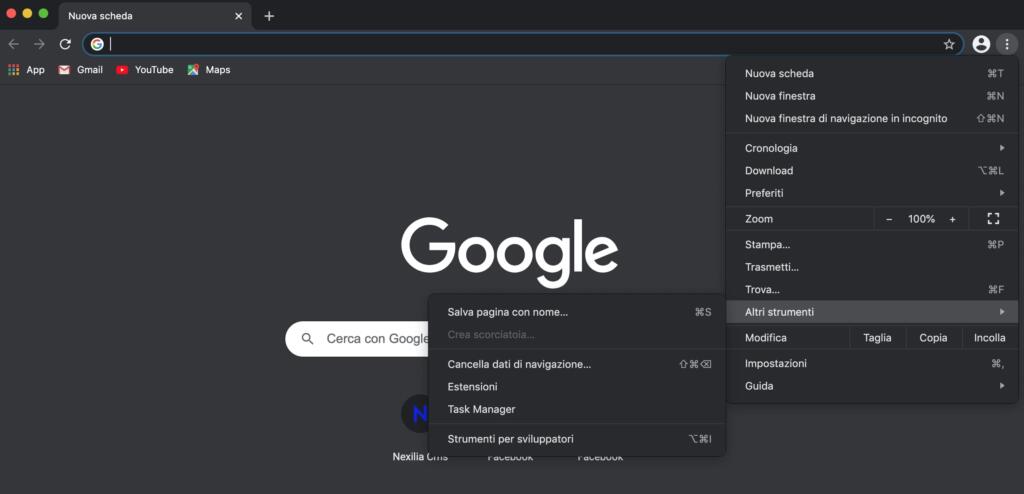The width and height of the screenshot is (1024, 494).
Task: Open Impostazioni from menu
Action: 874,363
